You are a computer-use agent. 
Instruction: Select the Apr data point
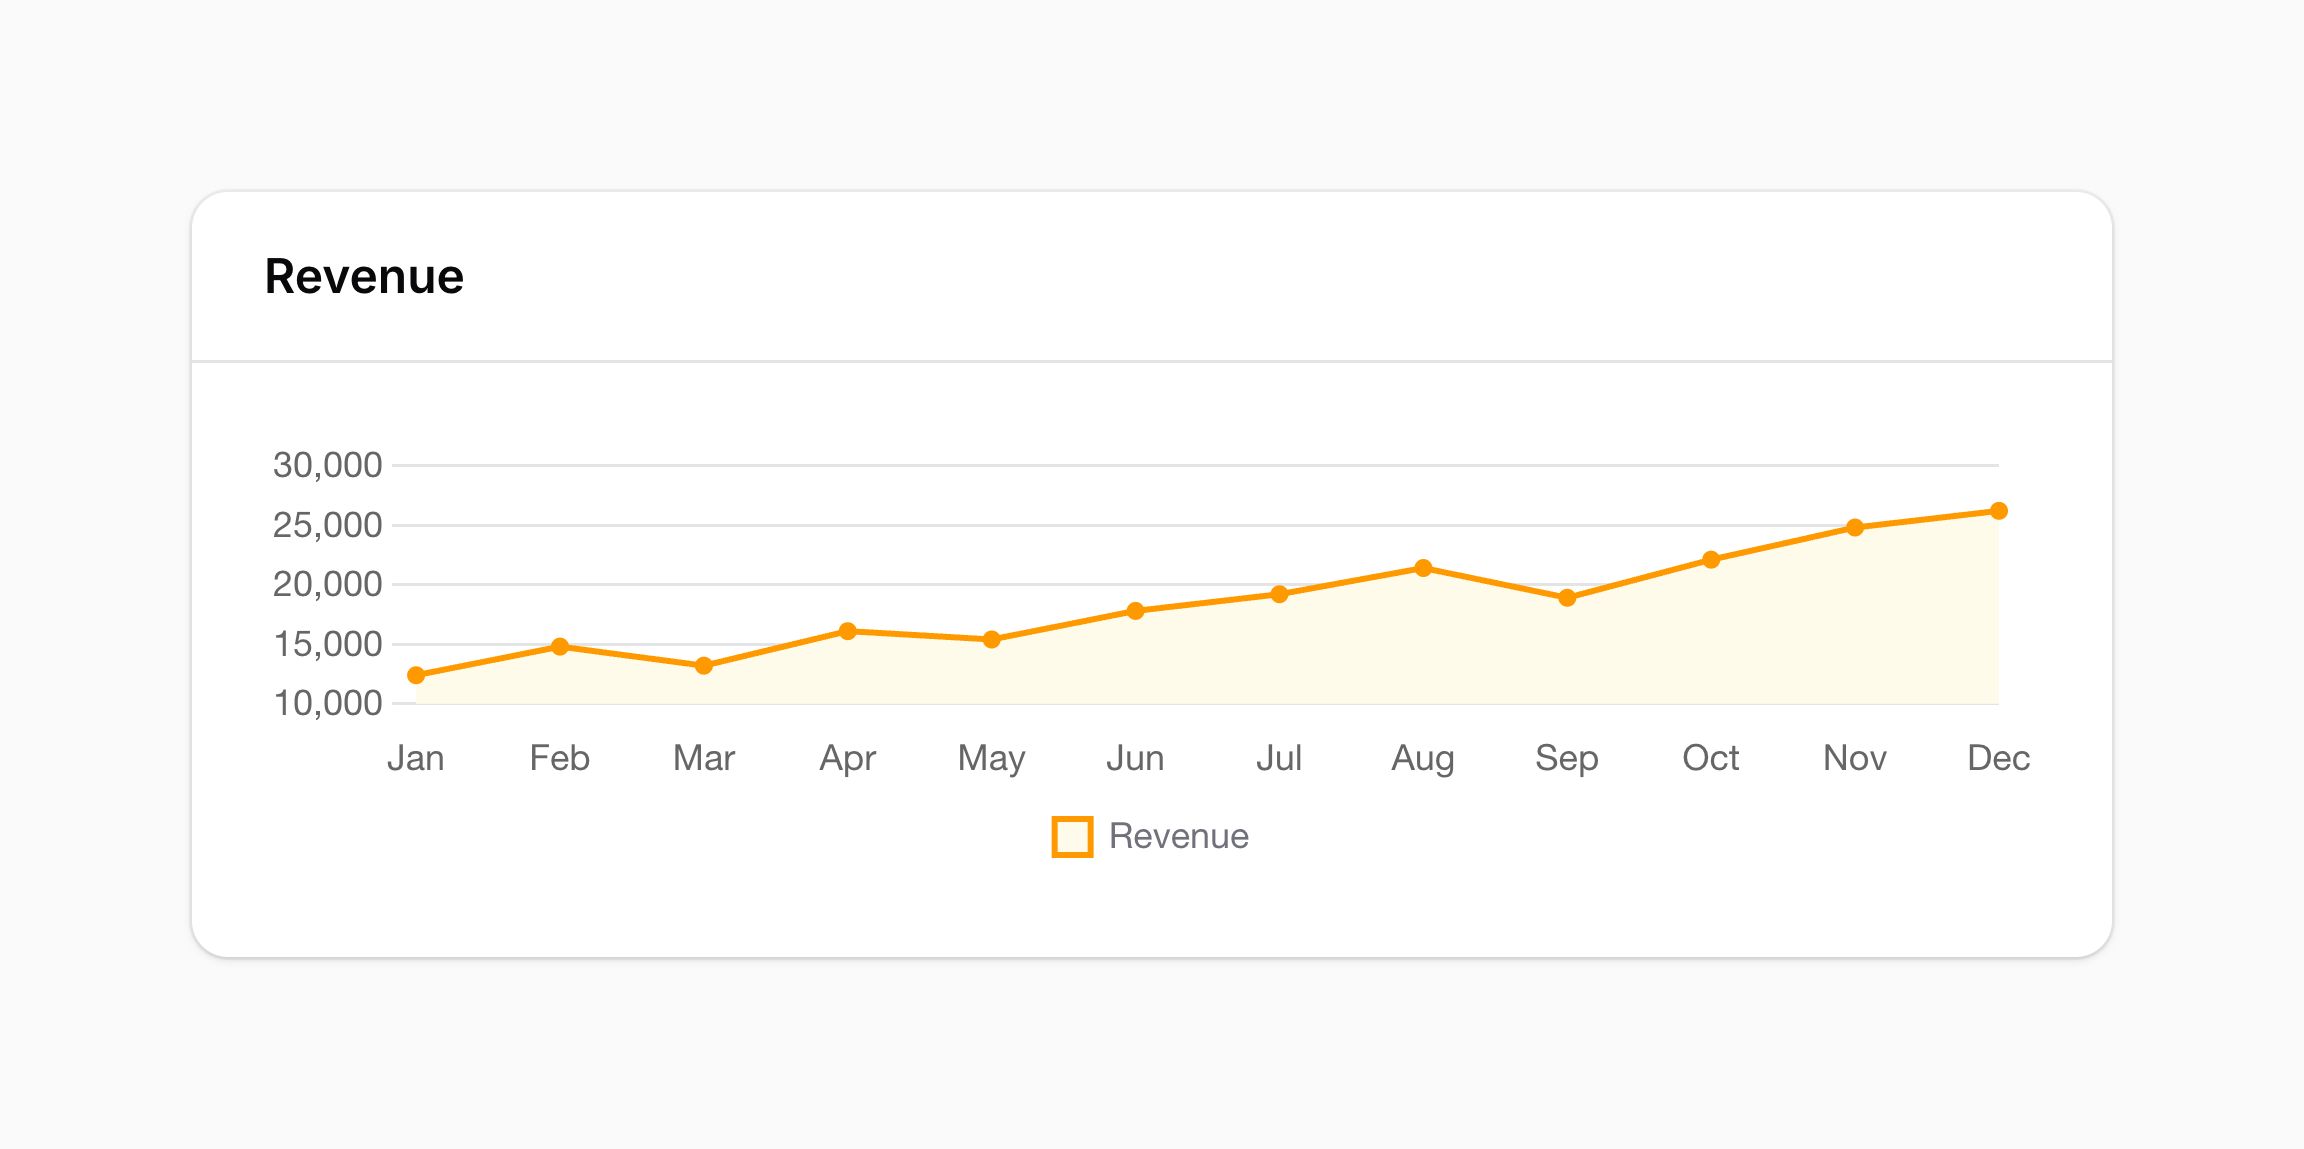[x=848, y=631]
